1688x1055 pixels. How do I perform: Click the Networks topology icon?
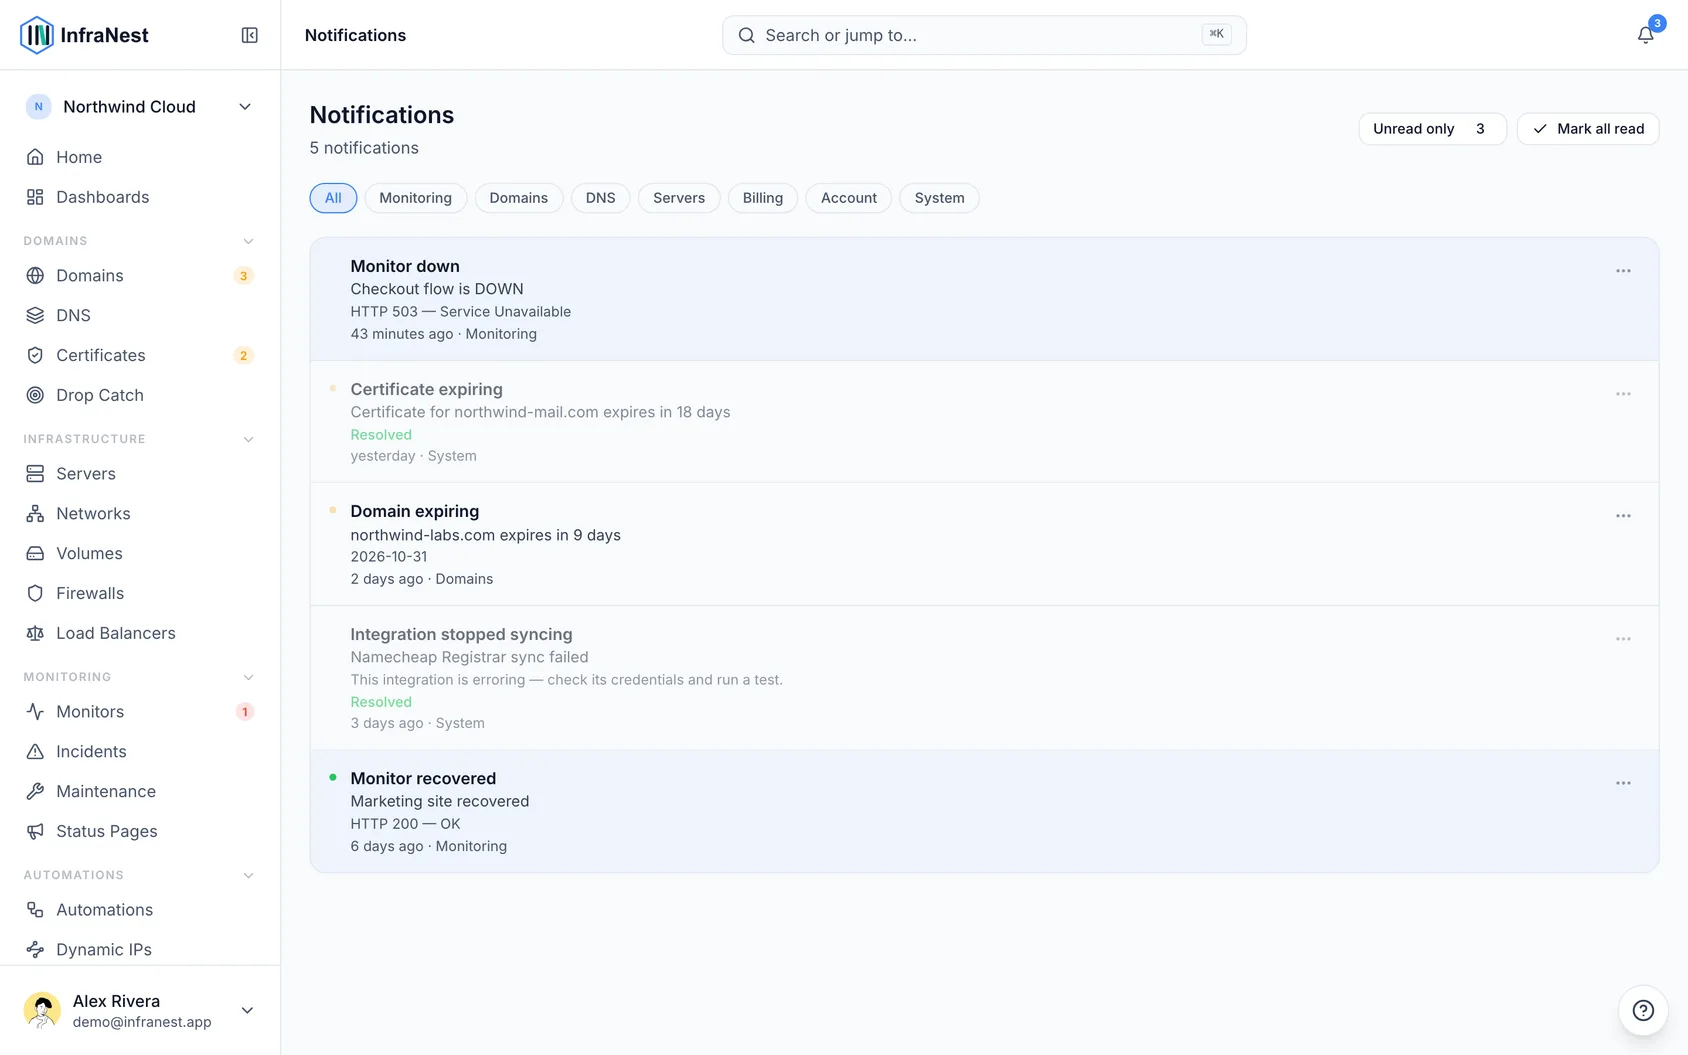(35, 513)
